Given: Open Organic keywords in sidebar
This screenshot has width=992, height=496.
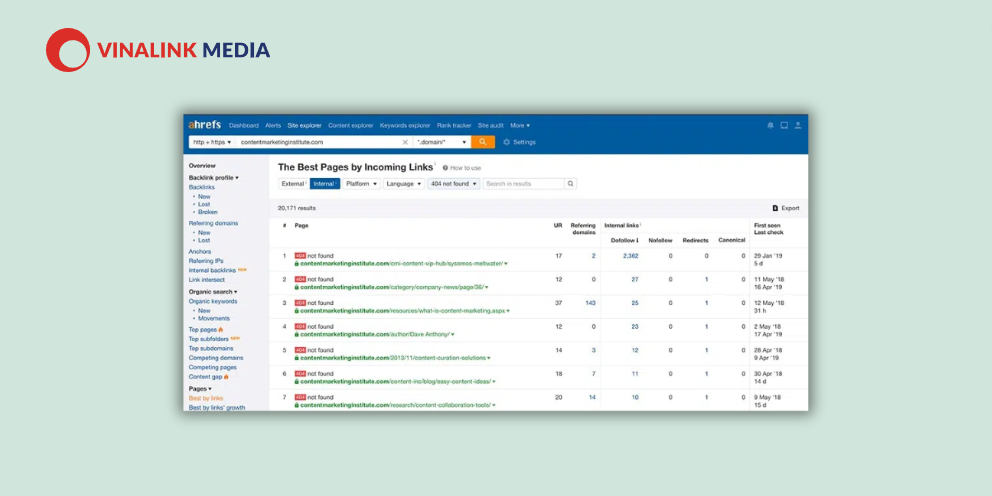Looking at the screenshot, I should click(213, 301).
